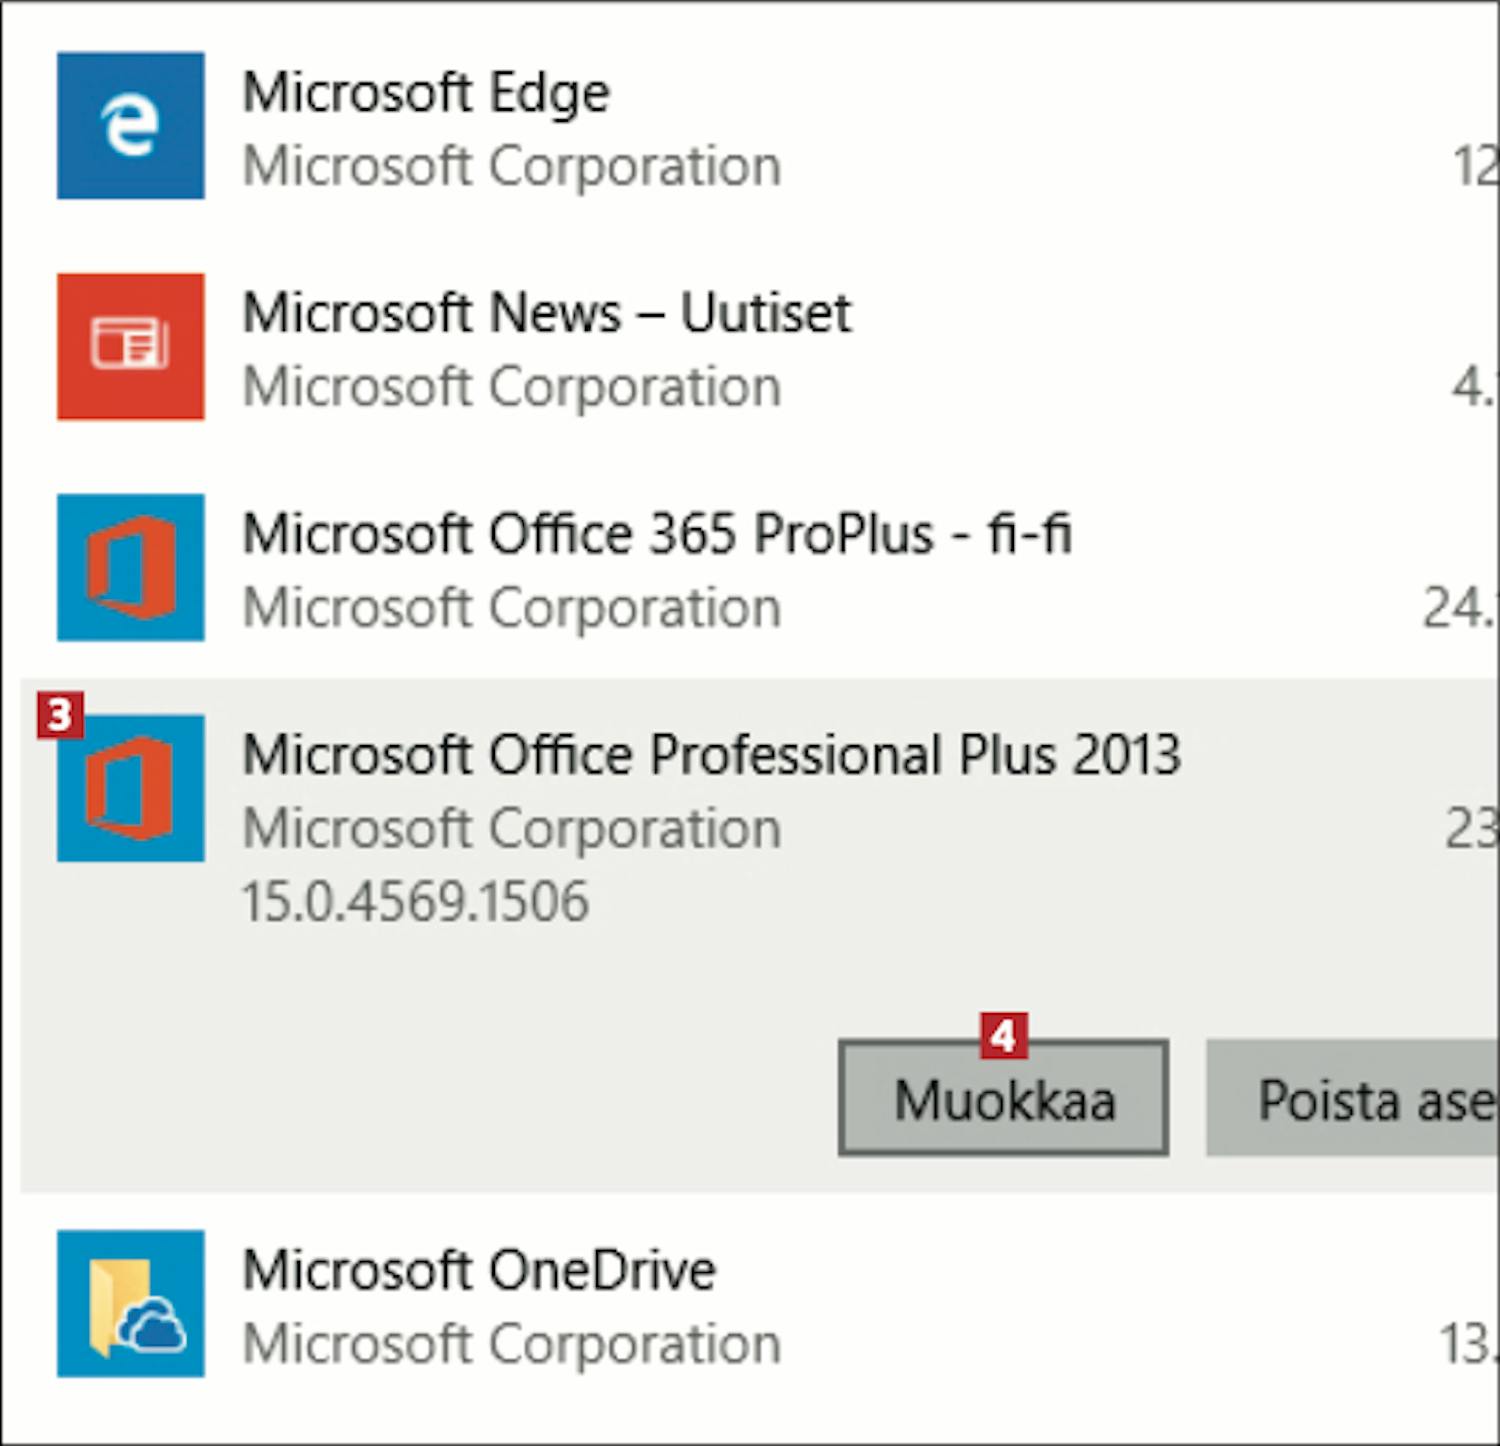The width and height of the screenshot is (1500, 1446).
Task: Select the Microsoft OneDrive entry name
Action: pyautogui.click(x=479, y=1270)
